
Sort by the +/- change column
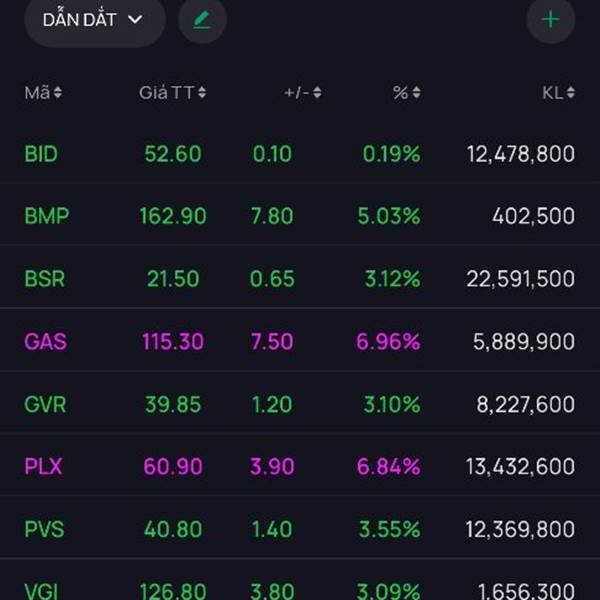point(303,93)
